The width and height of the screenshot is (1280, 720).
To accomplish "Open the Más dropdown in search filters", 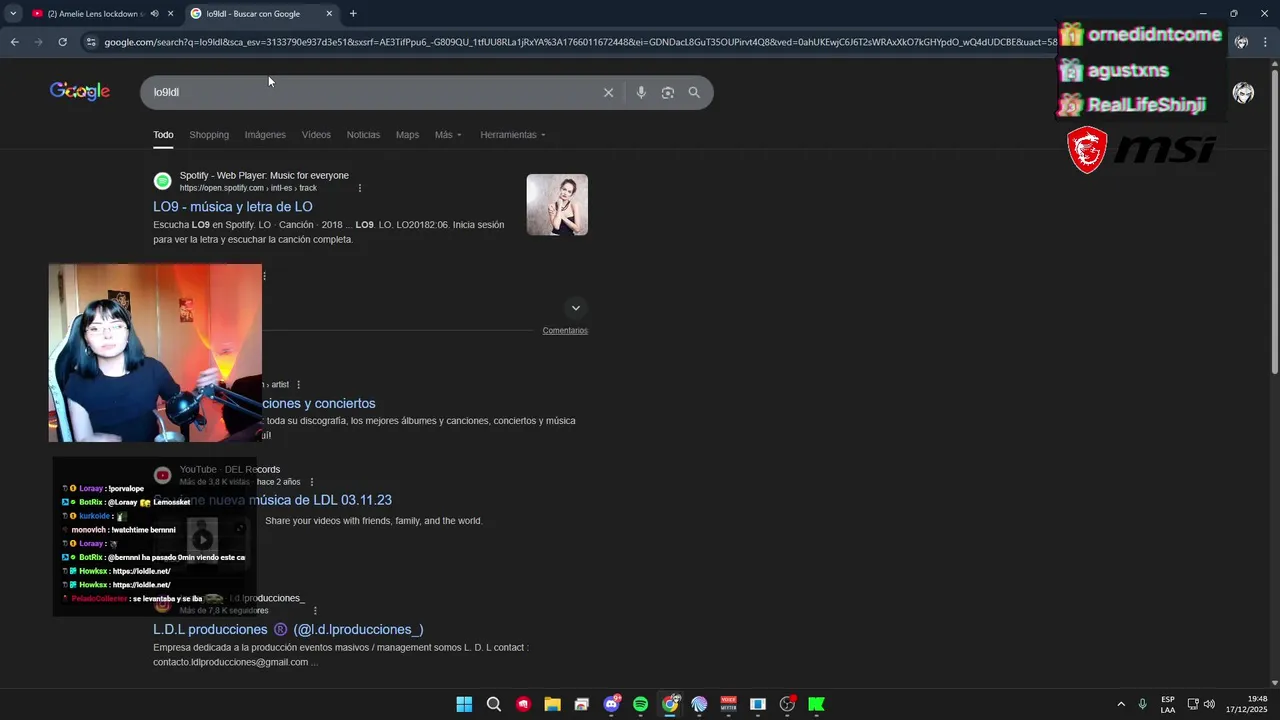I will [x=448, y=135].
